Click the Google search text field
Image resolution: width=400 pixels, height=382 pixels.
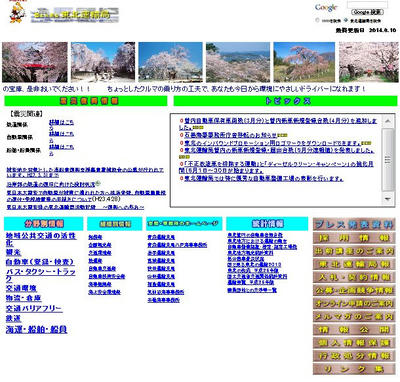click(x=367, y=4)
